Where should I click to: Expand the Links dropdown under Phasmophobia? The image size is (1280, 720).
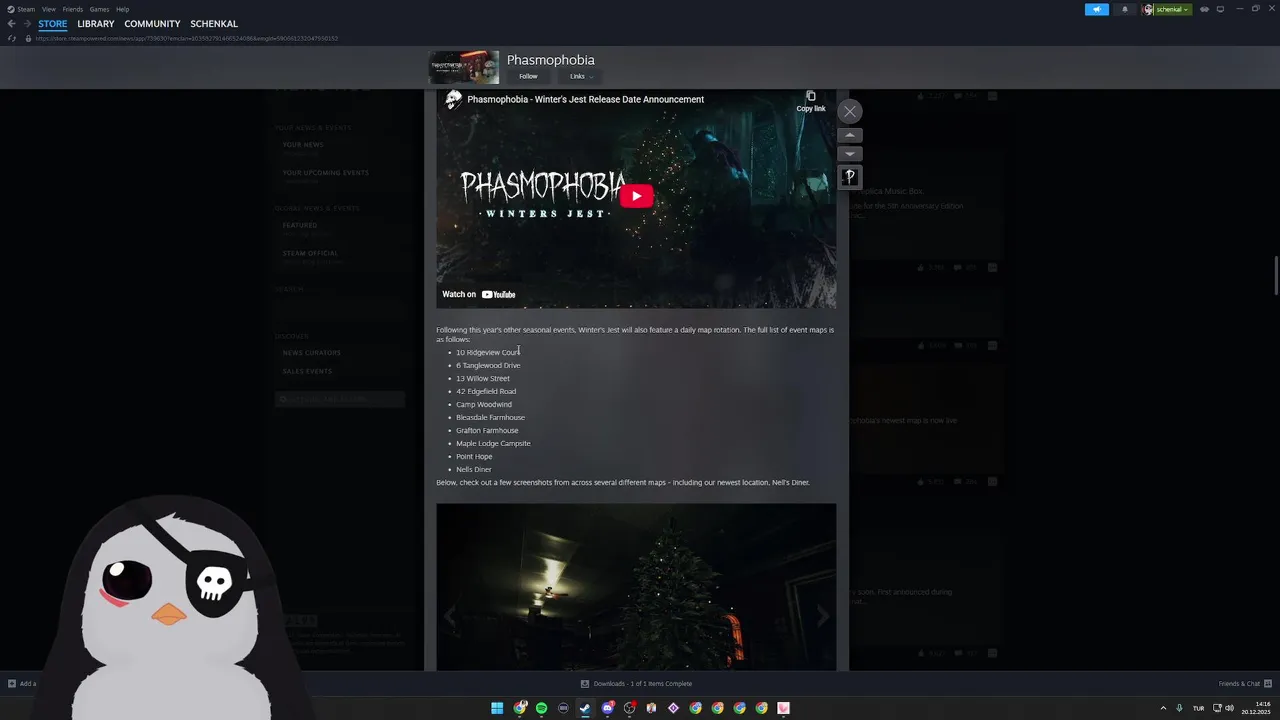581,76
